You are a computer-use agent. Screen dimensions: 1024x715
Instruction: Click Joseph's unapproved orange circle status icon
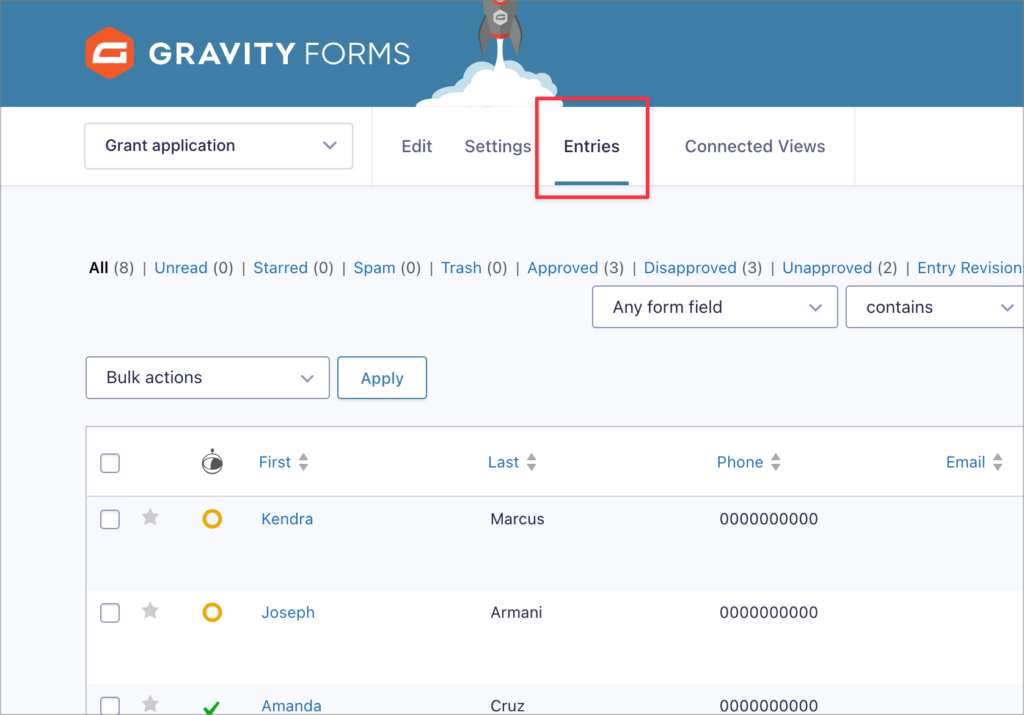(x=212, y=612)
